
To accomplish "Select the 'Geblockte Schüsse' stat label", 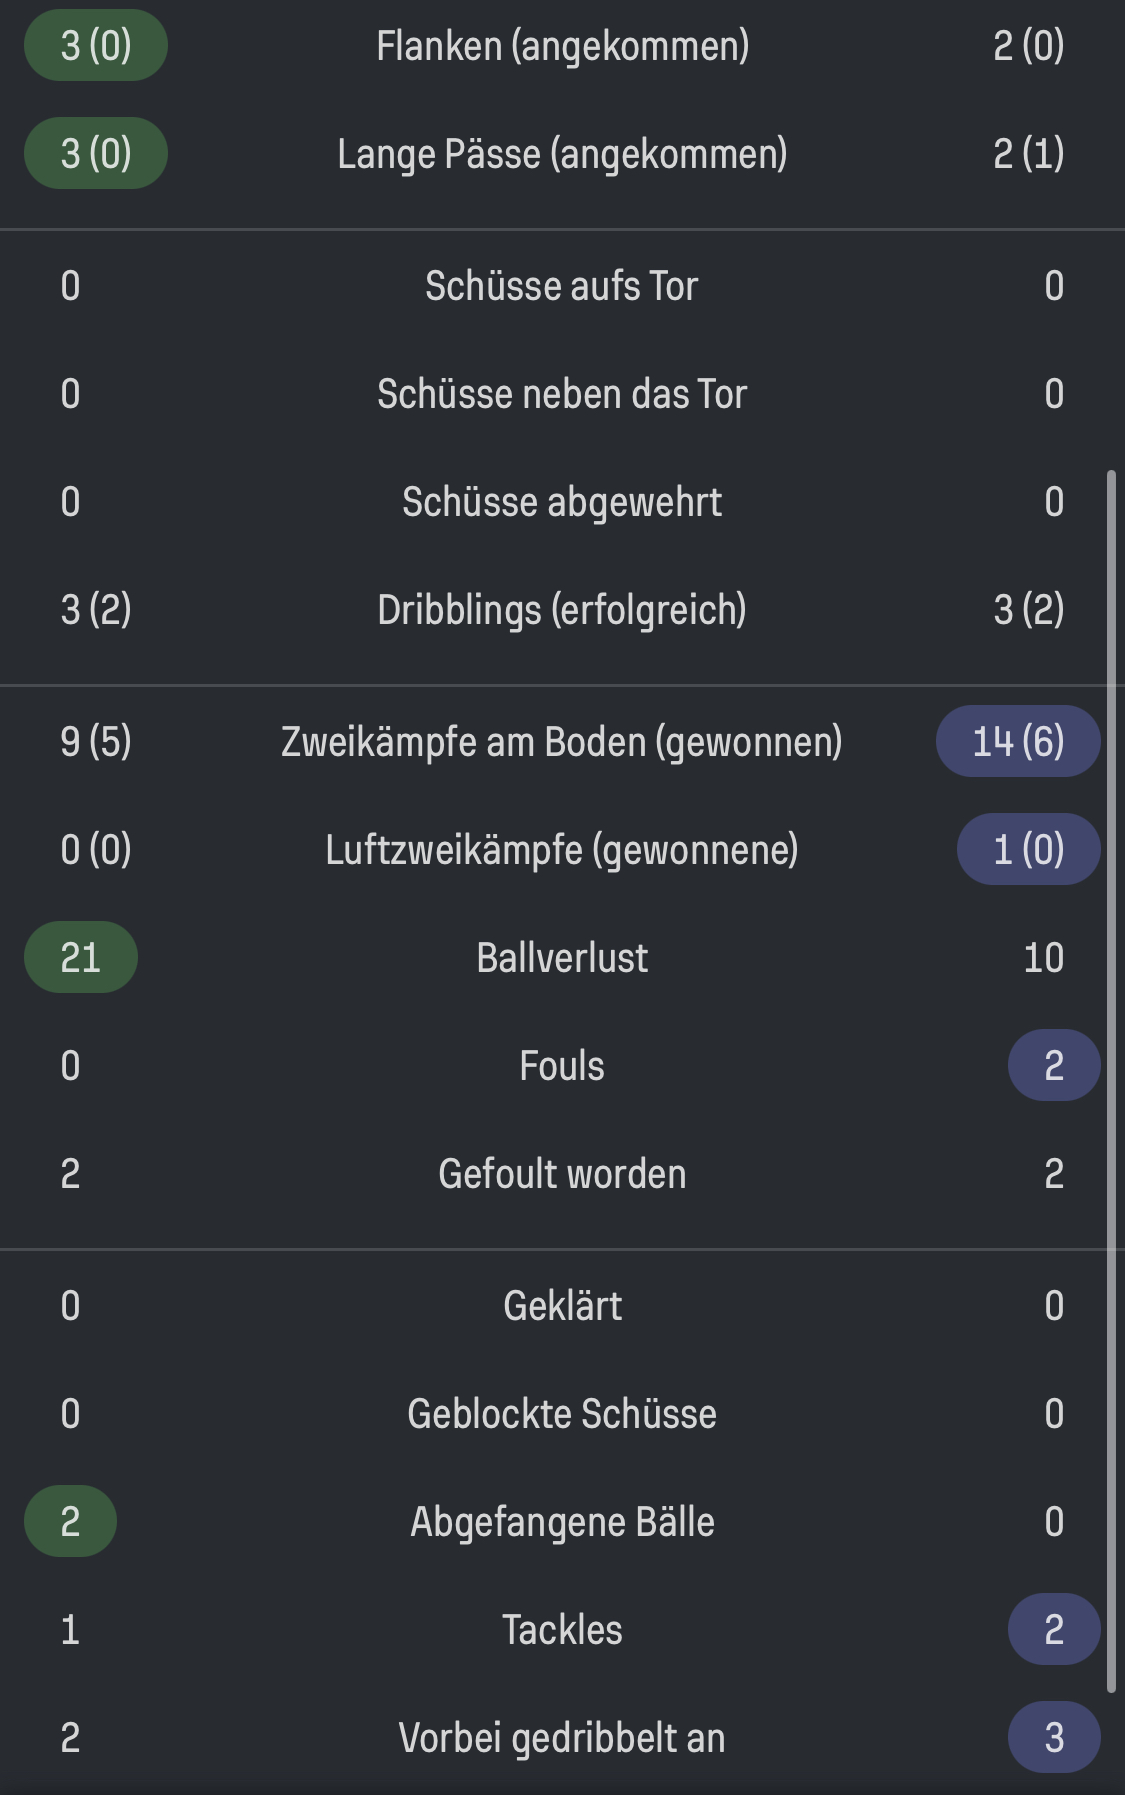I will 562,1414.
